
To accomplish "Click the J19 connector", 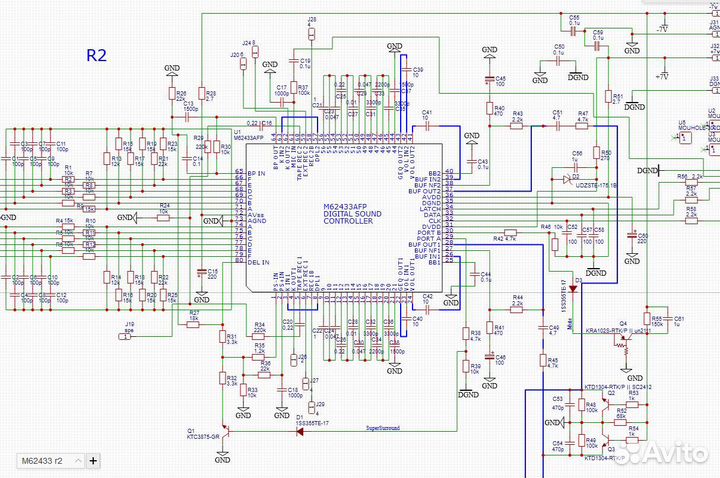I will 129,331.
